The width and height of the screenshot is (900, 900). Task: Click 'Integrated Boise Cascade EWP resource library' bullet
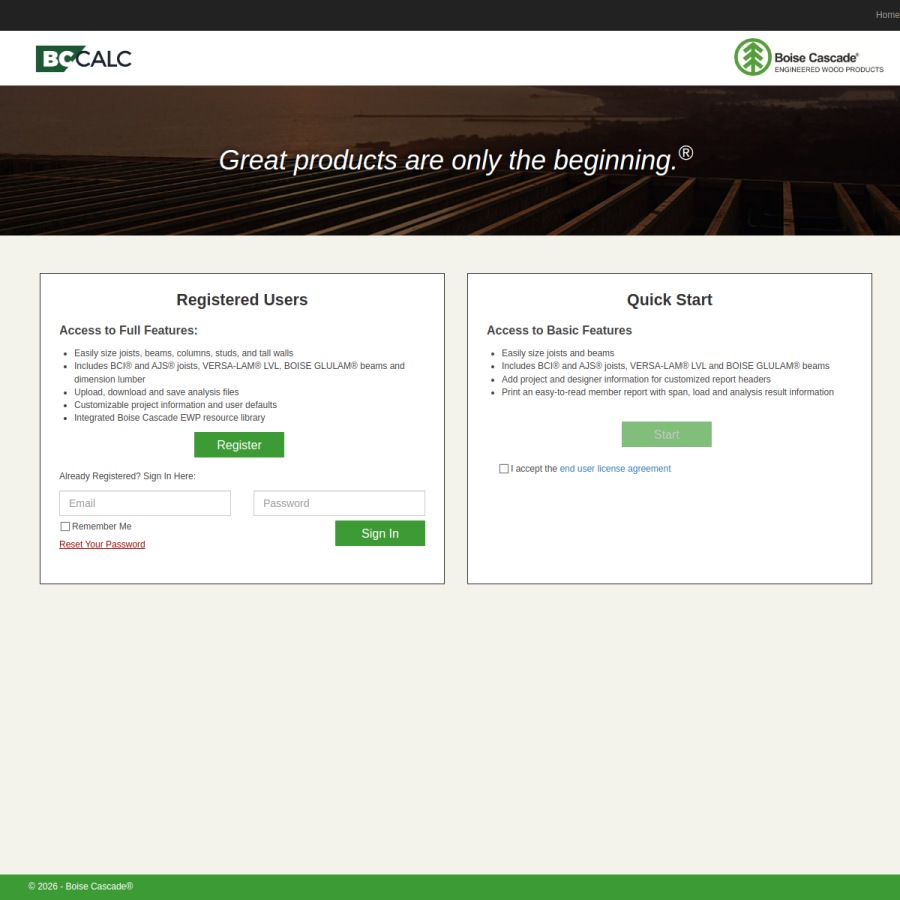click(x=169, y=418)
